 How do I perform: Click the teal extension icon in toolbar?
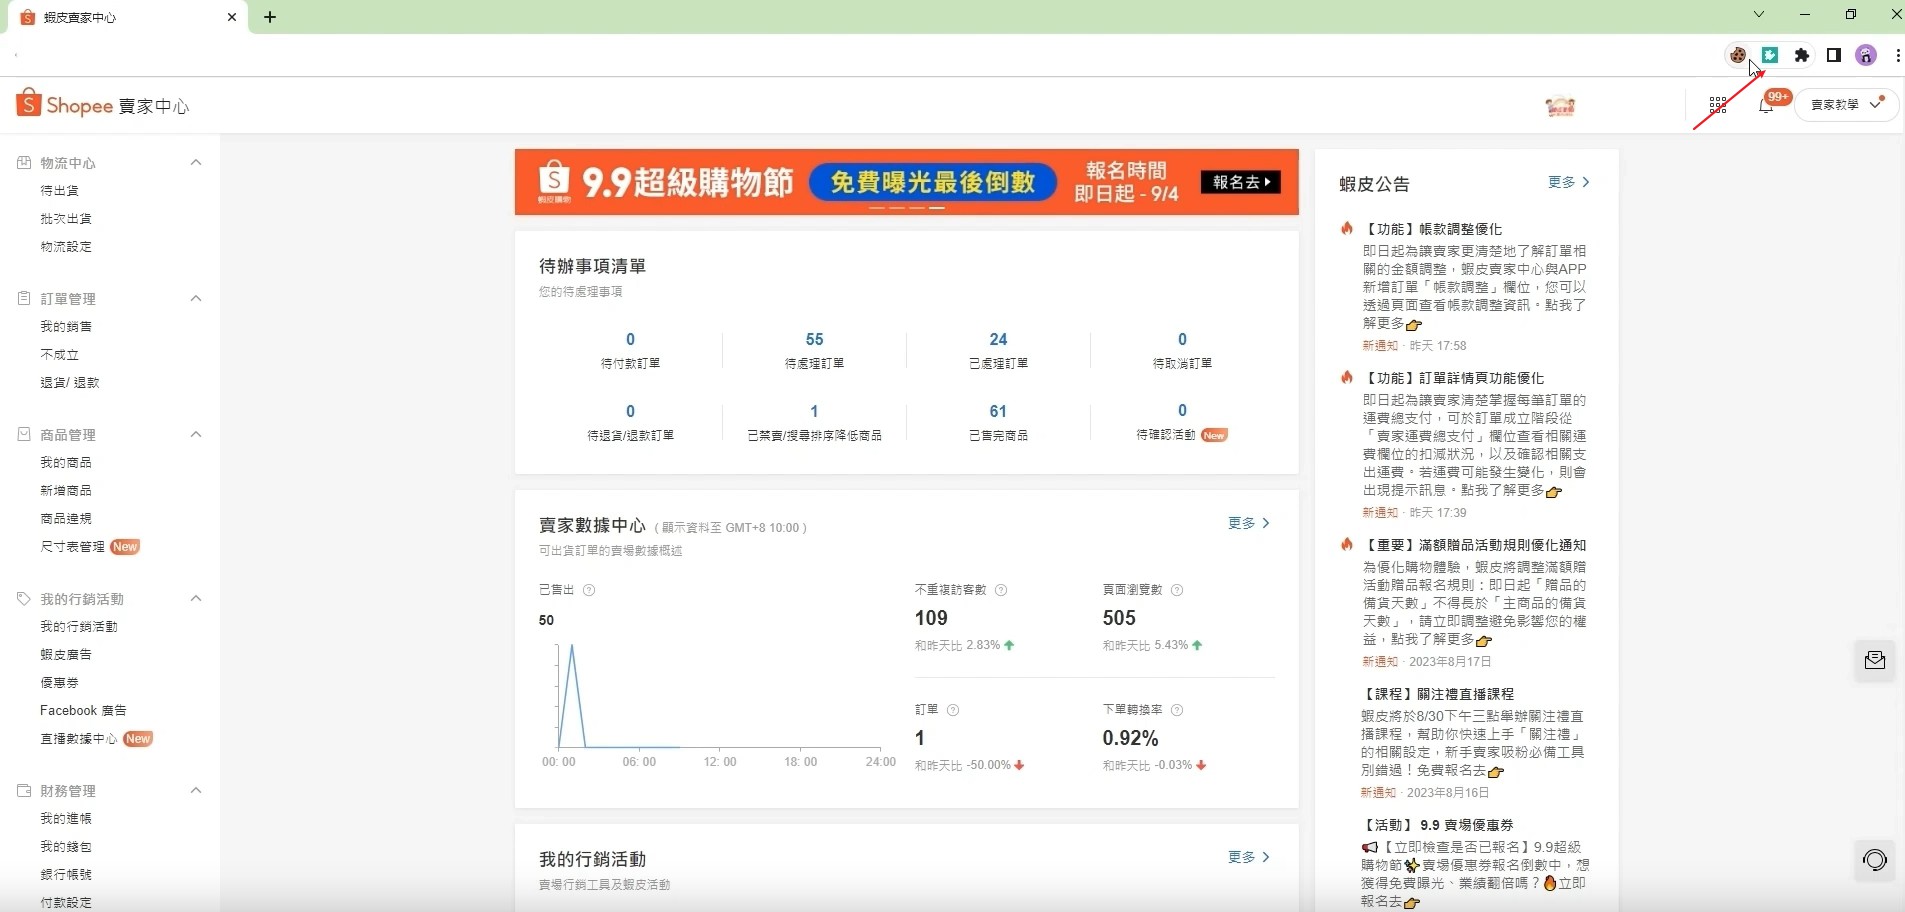[x=1770, y=55]
